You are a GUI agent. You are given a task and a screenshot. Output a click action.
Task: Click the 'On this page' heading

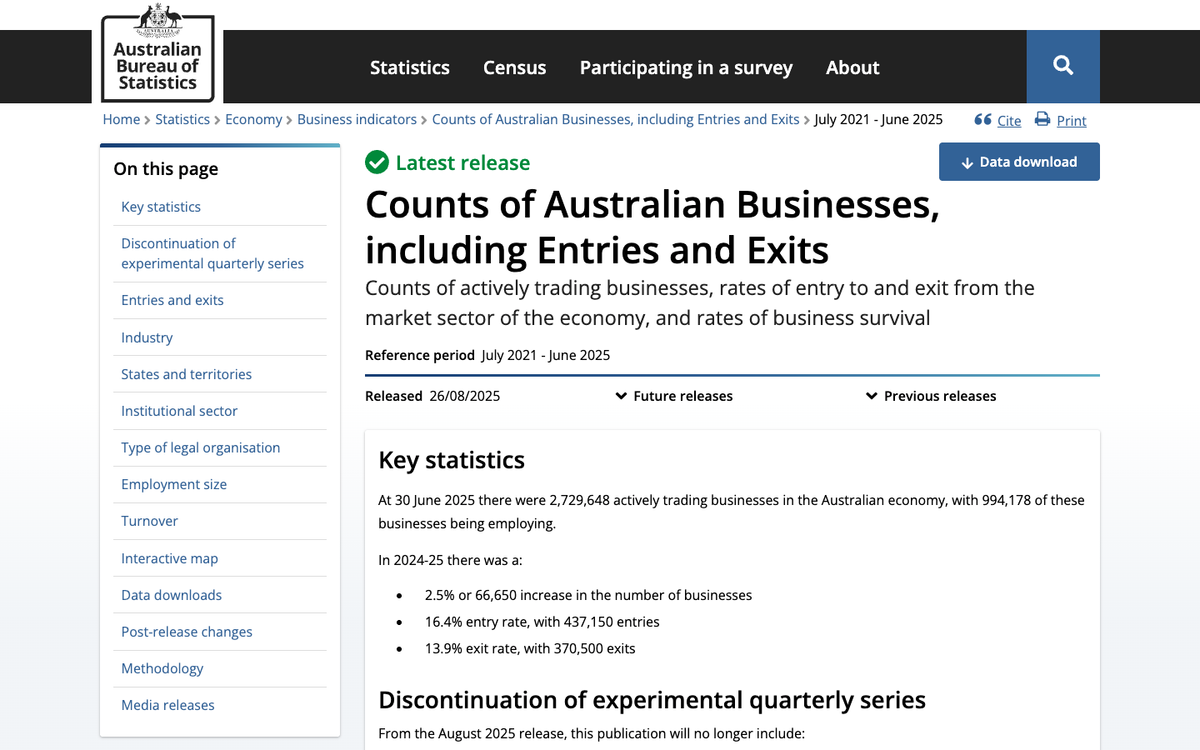pyautogui.click(x=166, y=169)
